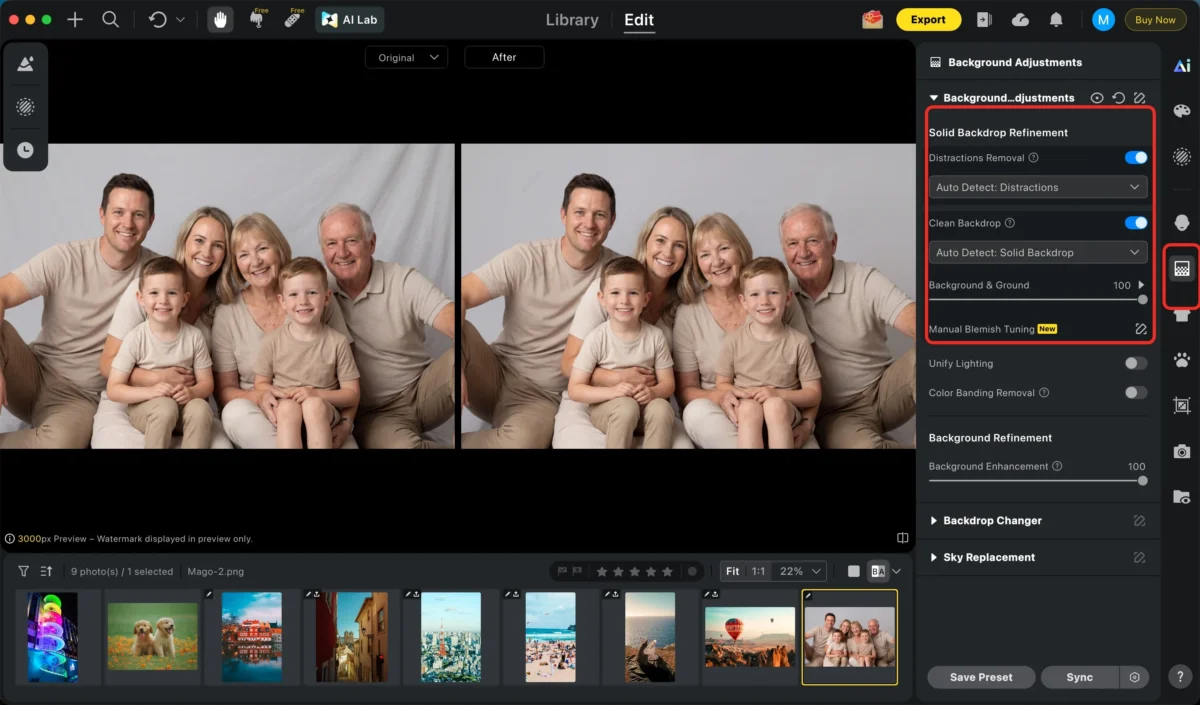Switch to the Library tab
1200x705 pixels.
[571, 19]
